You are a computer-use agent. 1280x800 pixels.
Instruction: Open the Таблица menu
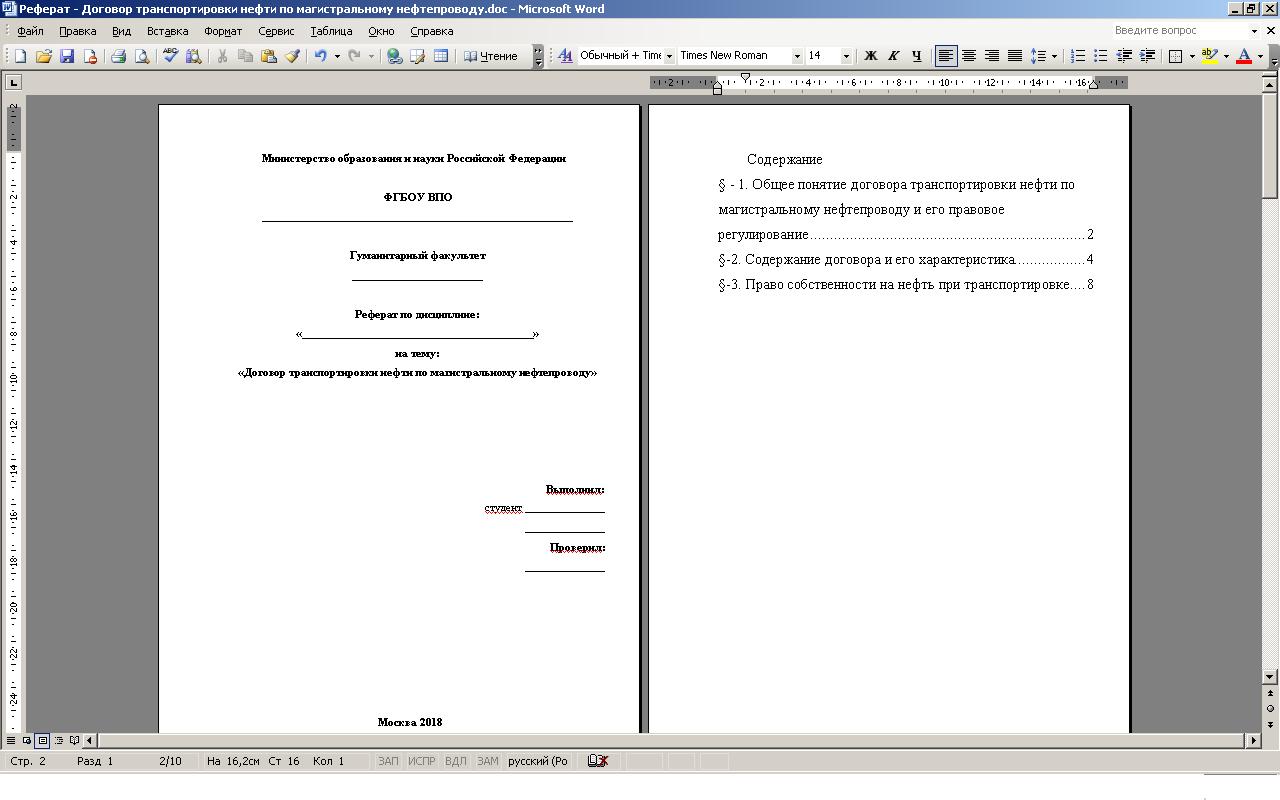click(331, 31)
